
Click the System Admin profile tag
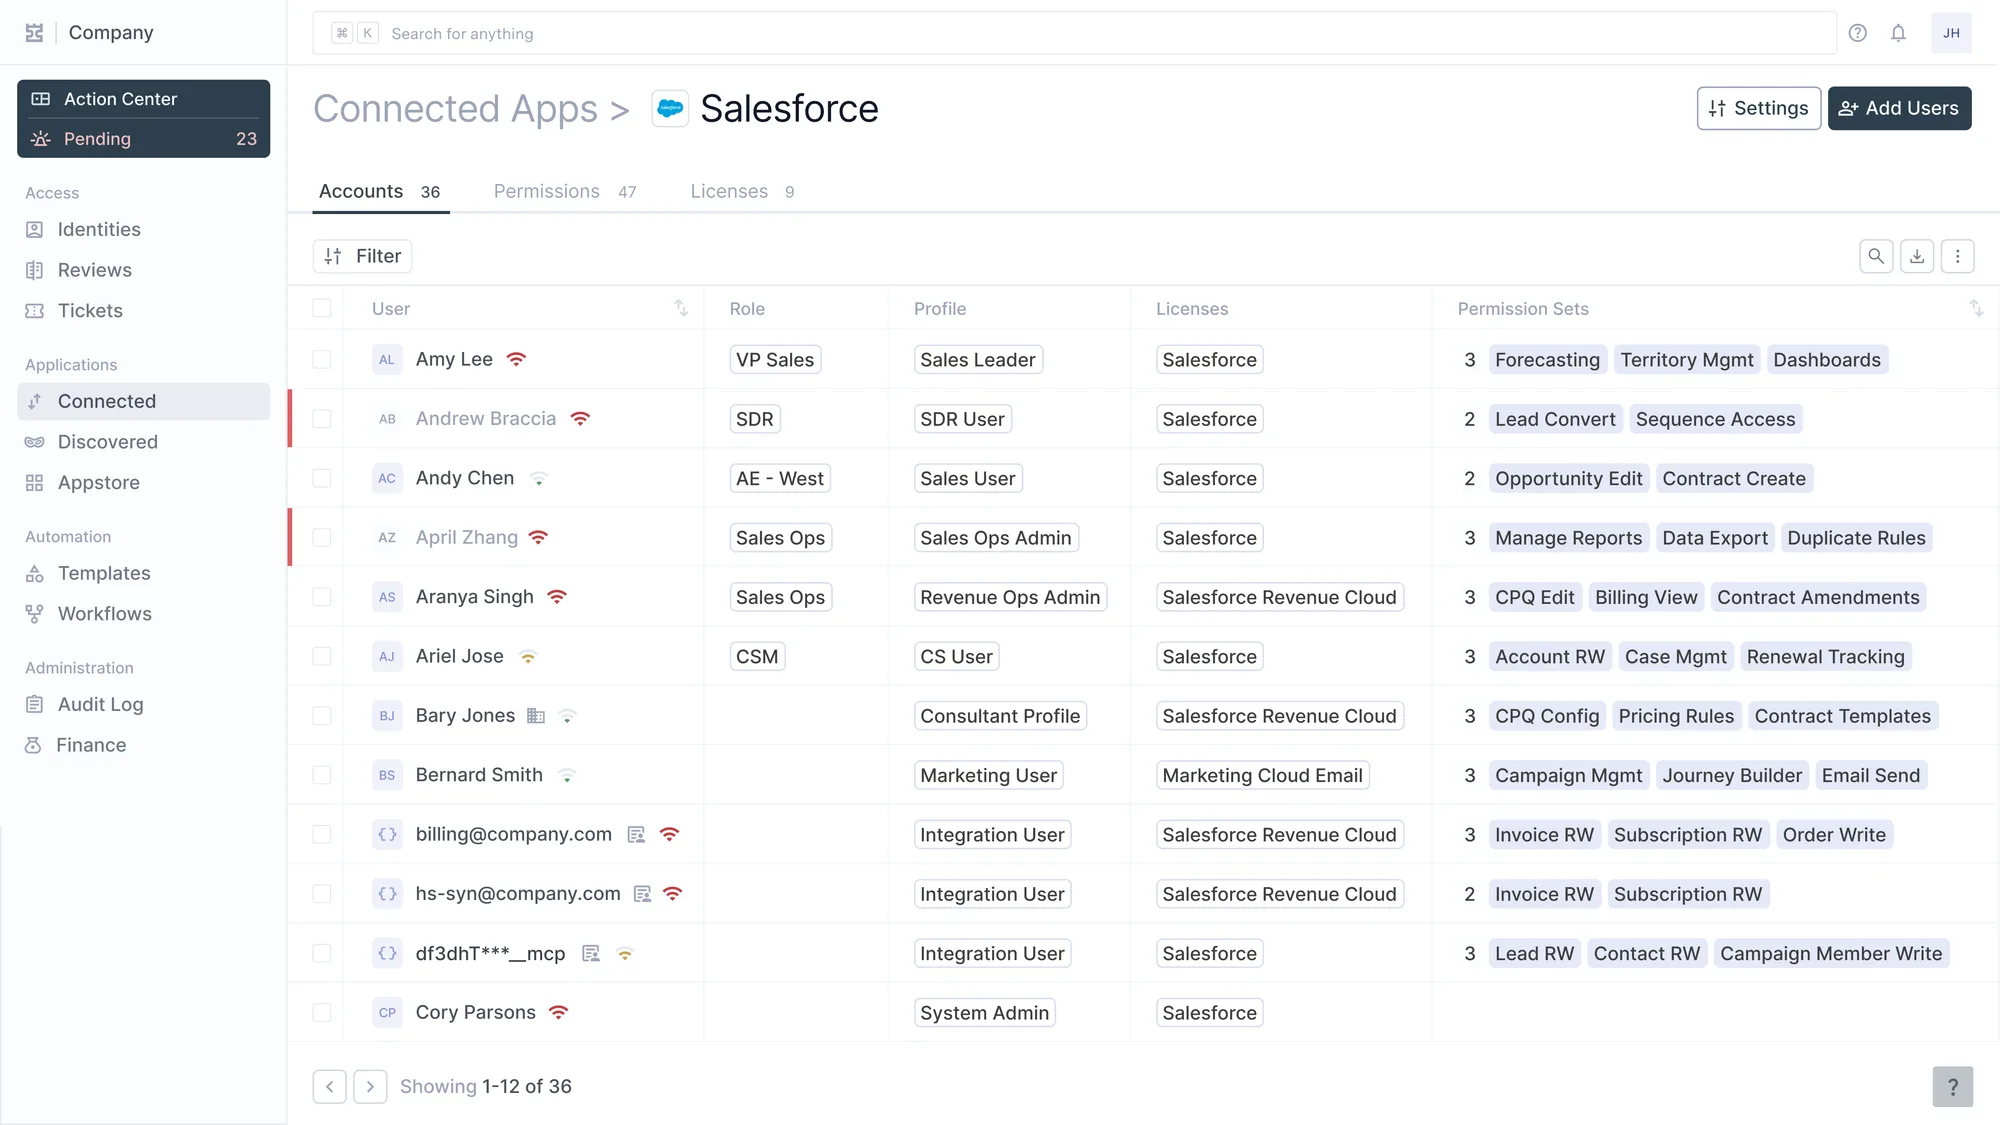click(x=984, y=1013)
